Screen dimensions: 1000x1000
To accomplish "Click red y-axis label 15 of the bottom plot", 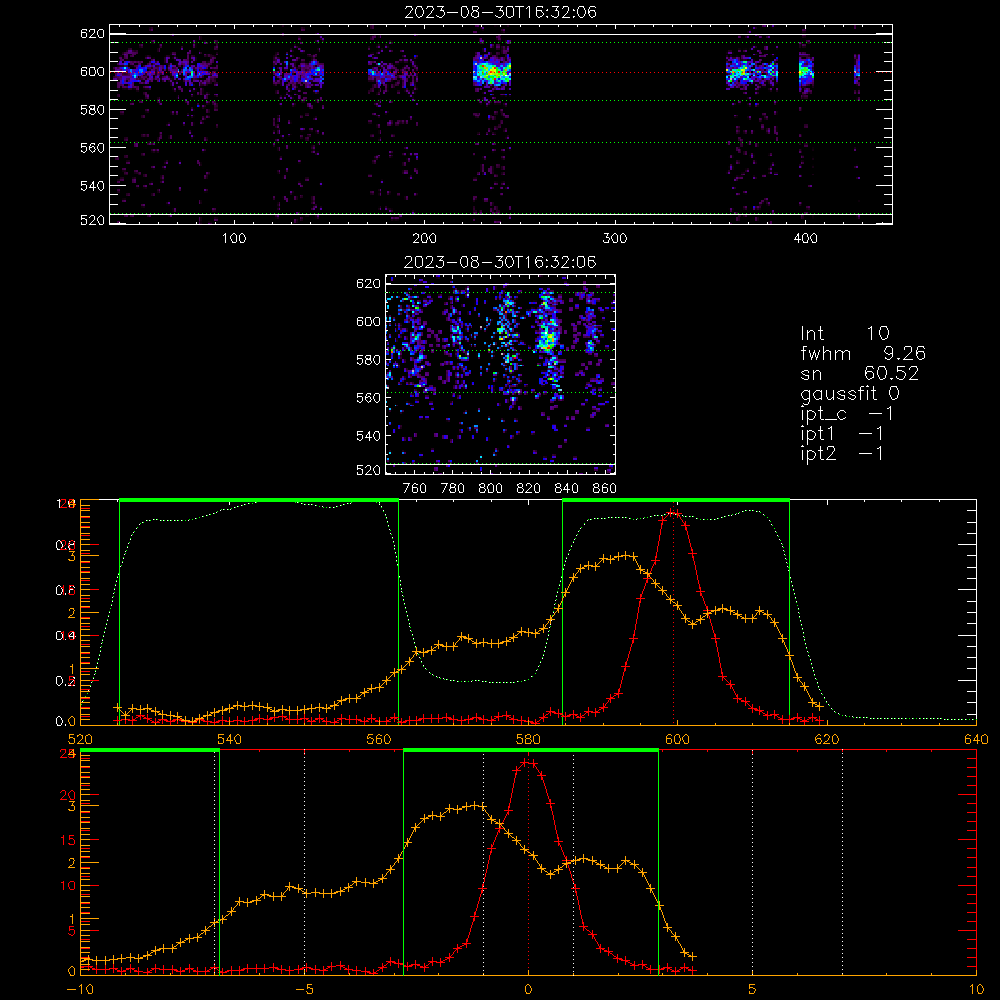I will click(68, 841).
